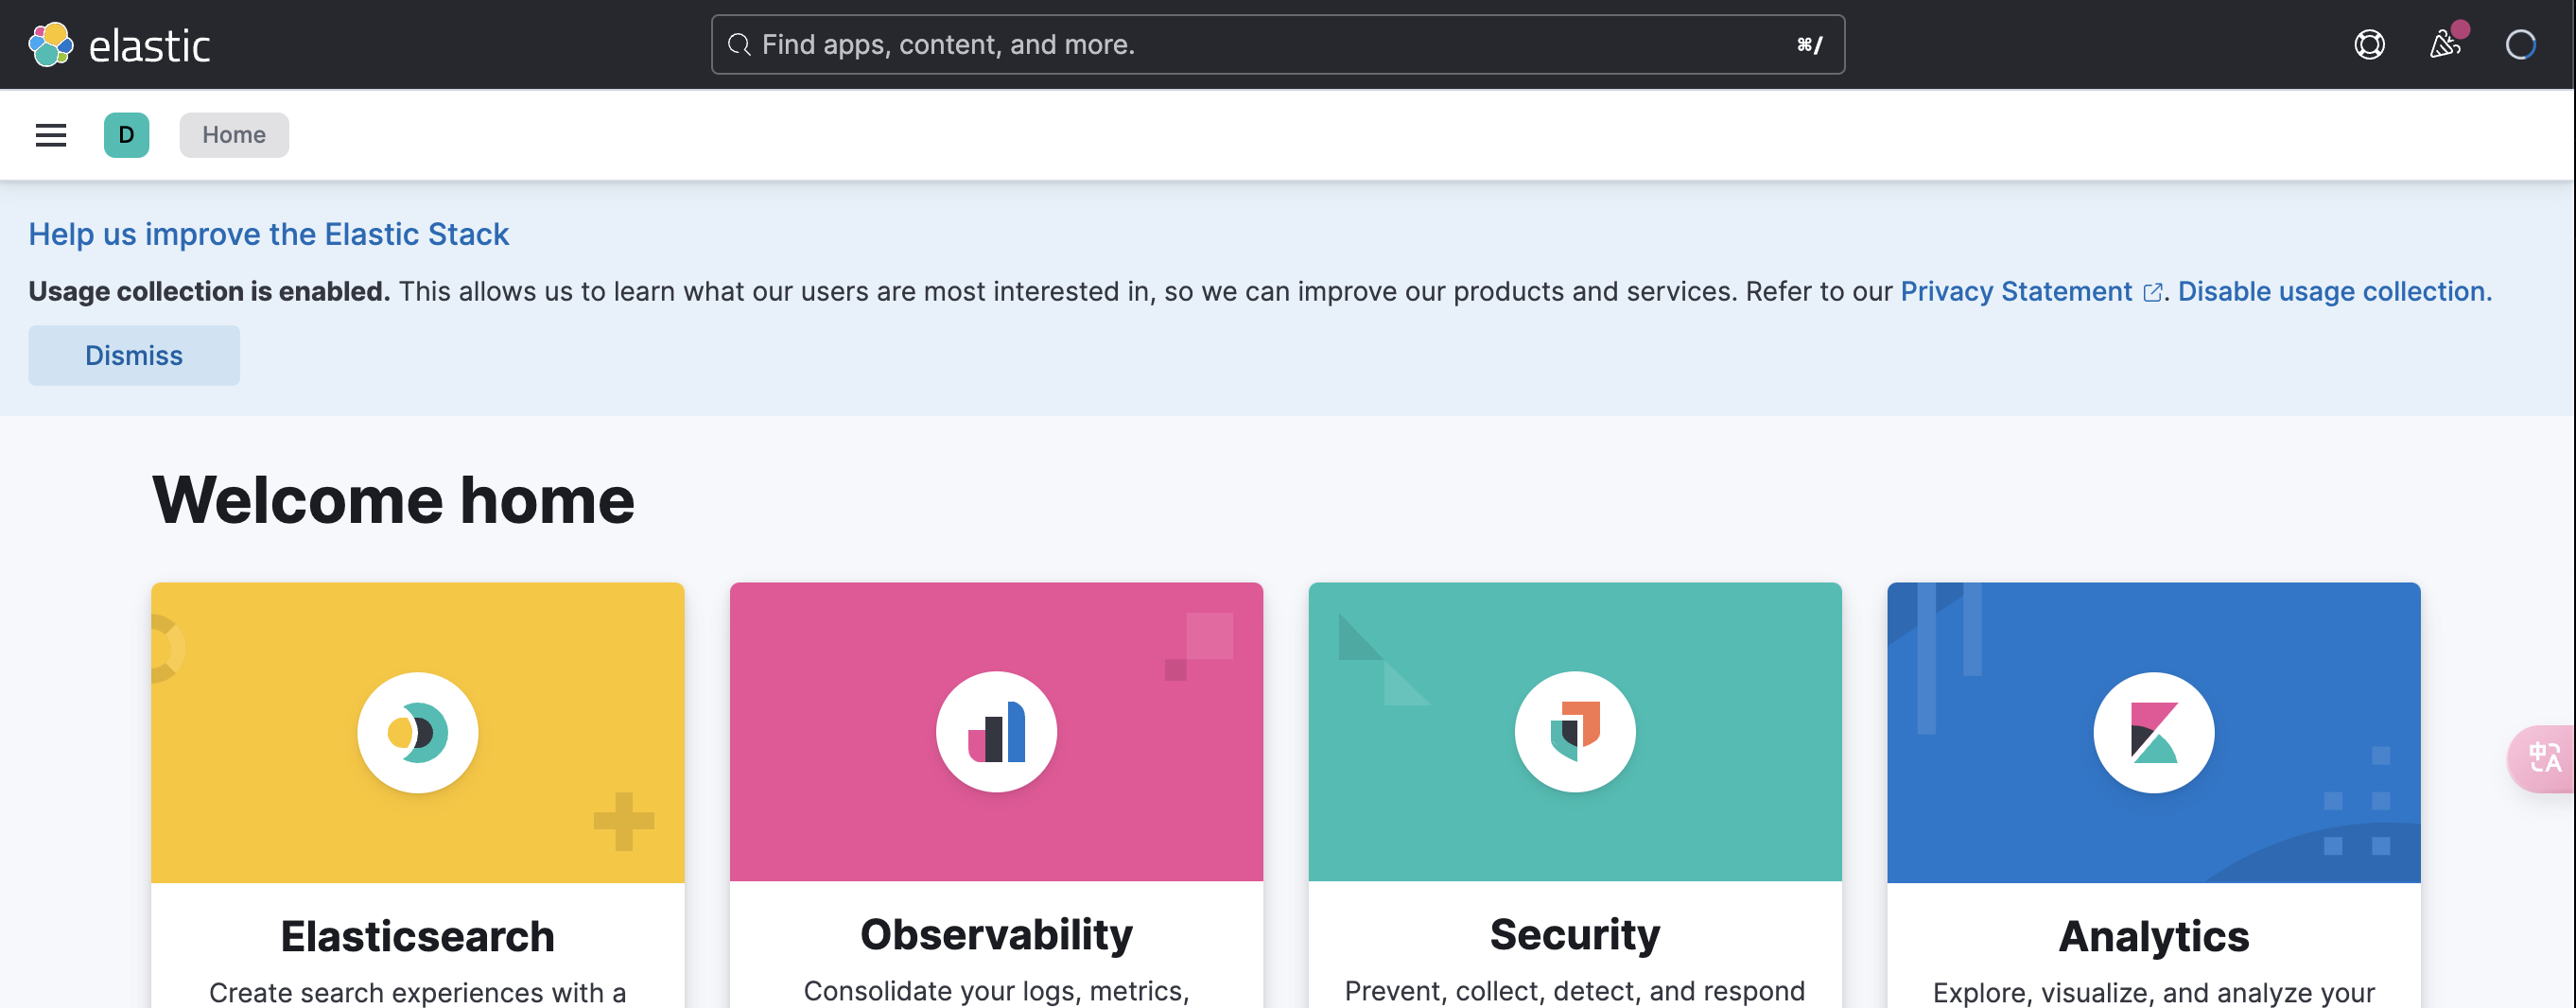Open the newsfeed party popper icon
The height and width of the screenshot is (1008, 2576).
[2445, 45]
